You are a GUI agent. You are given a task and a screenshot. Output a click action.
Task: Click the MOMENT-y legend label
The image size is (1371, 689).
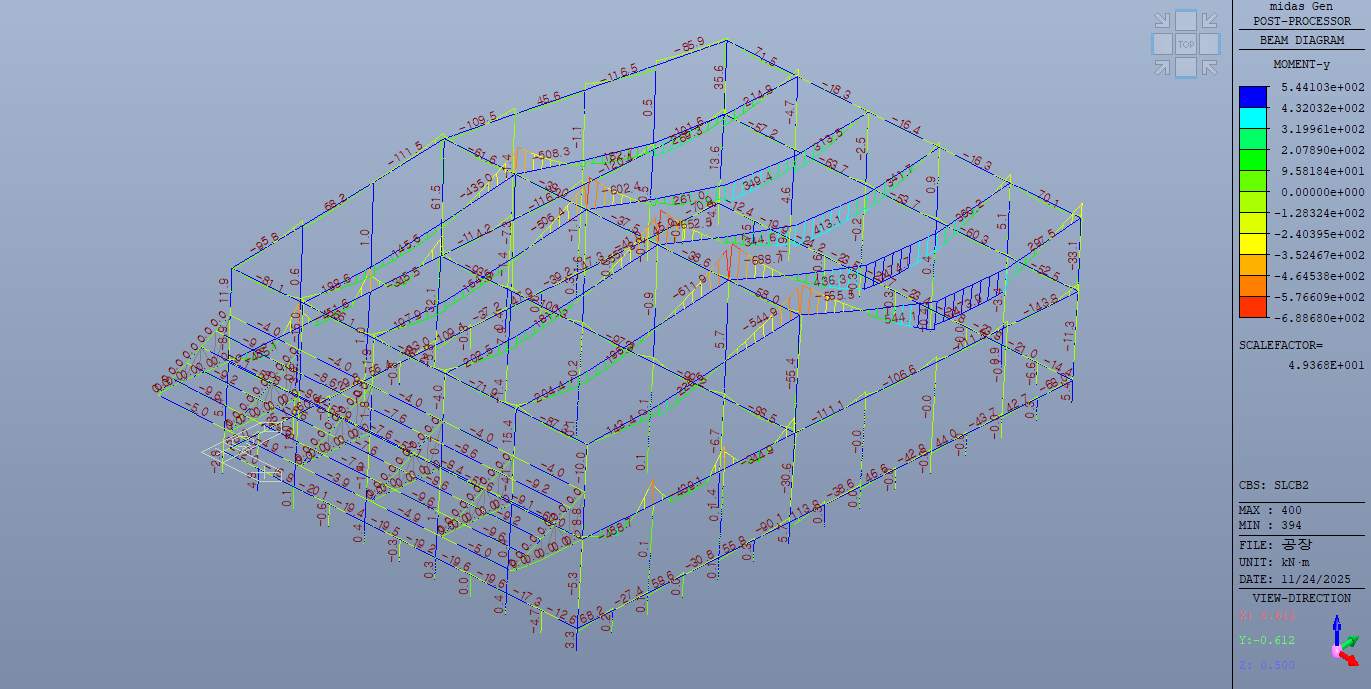(x=1300, y=64)
